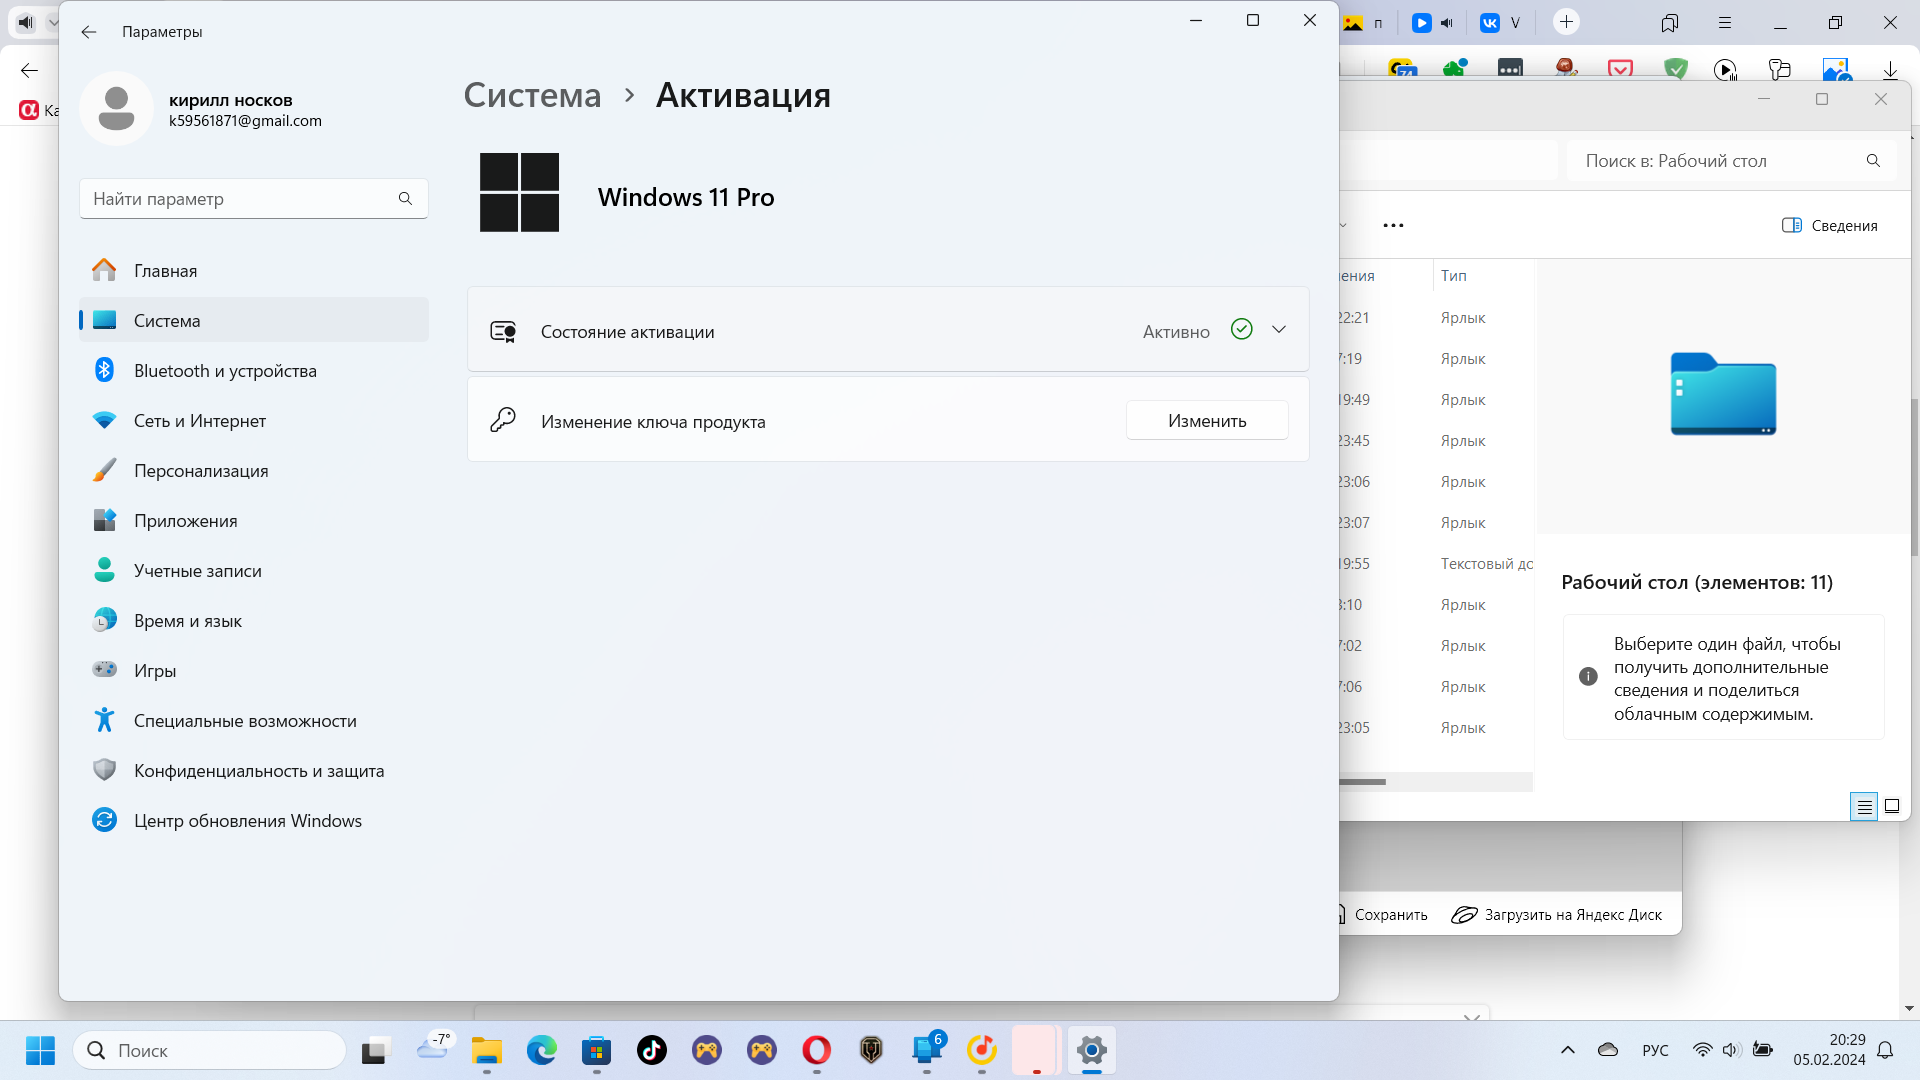Open the user account profile picture
Viewport: 1920px width, 1080px height.
[x=116, y=109]
